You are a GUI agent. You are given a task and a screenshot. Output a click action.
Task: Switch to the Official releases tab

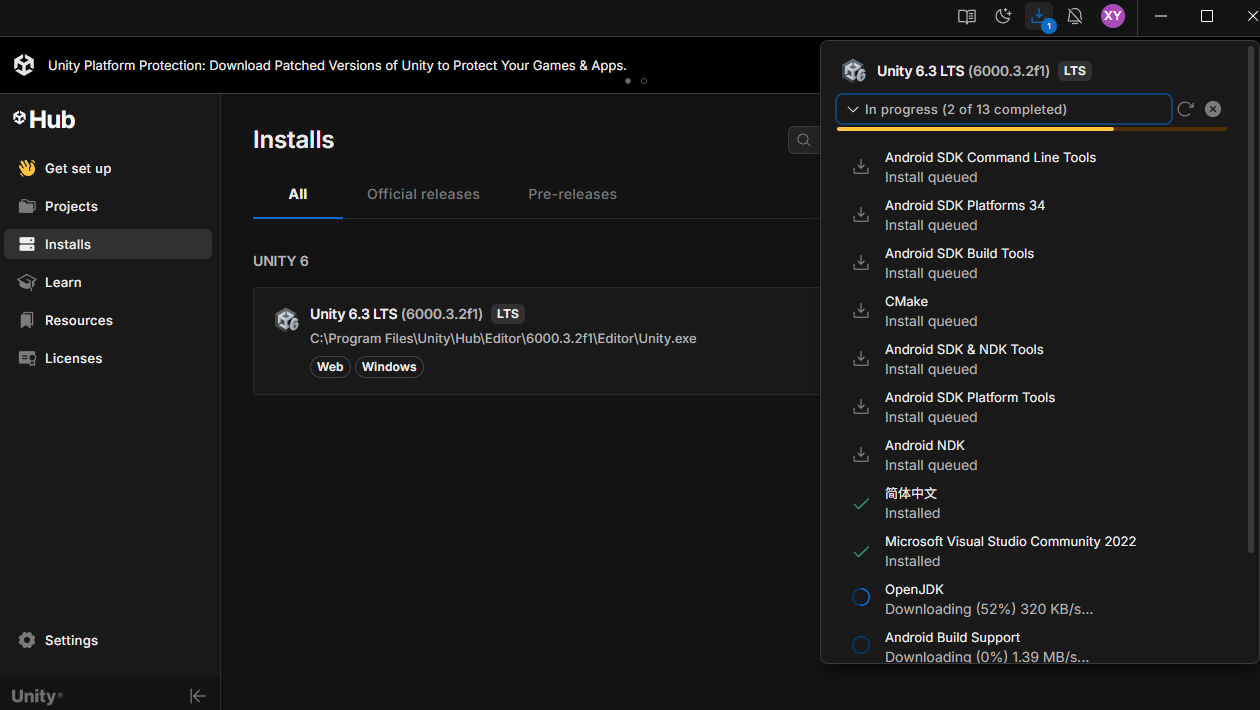(x=423, y=194)
